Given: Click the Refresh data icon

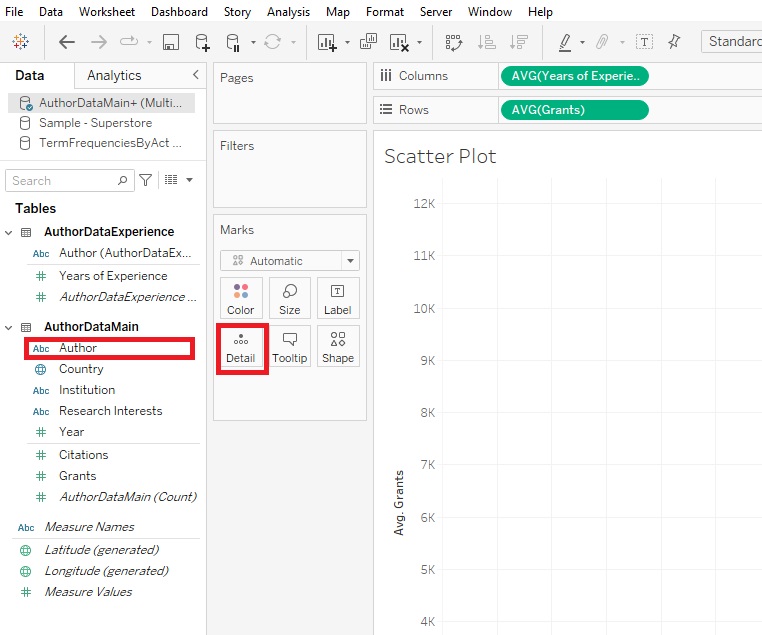Looking at the screenshot, I should click(x=273, y=42).
